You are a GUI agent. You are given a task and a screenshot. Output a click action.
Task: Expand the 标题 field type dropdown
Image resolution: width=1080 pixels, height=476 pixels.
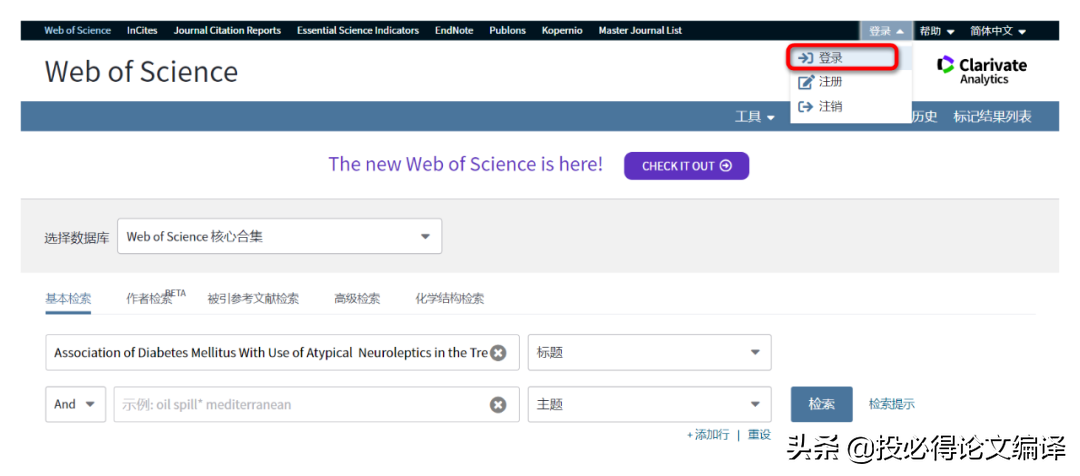tap(649, 353)
